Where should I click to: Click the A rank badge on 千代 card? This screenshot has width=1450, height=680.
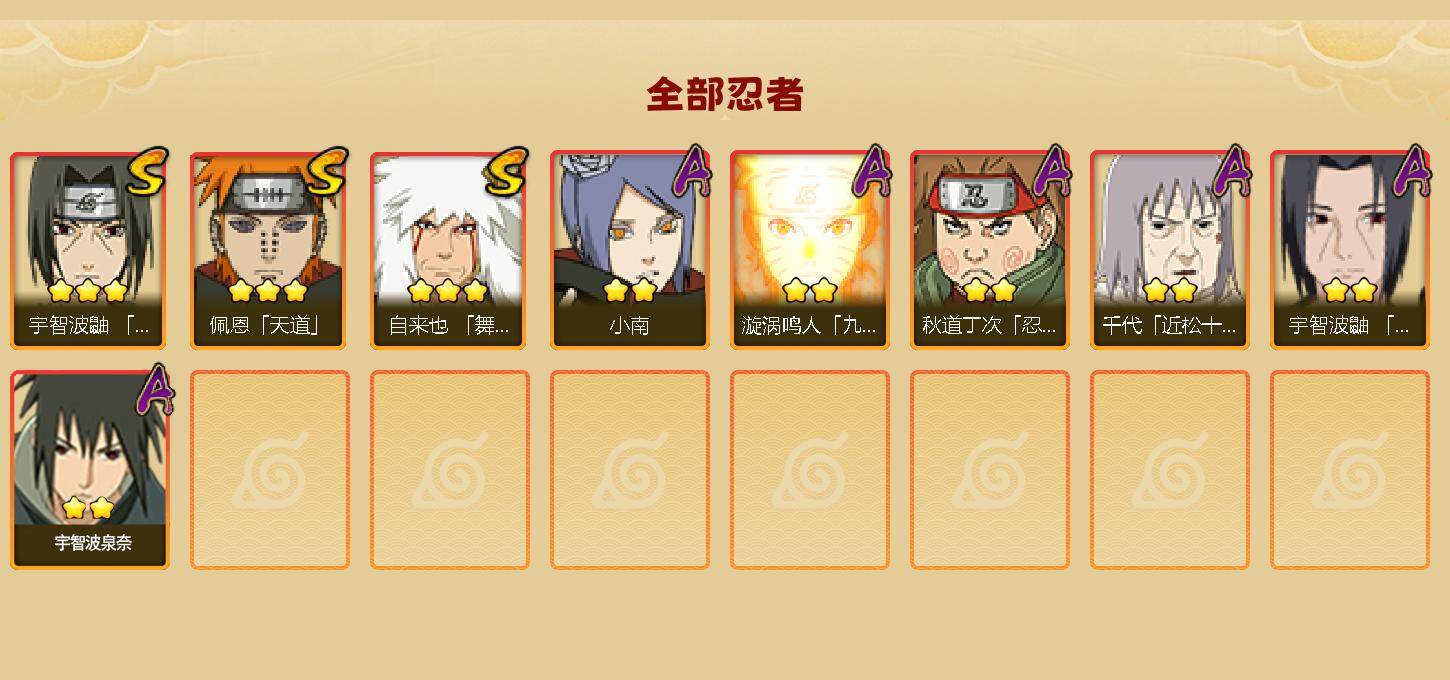1230,172
